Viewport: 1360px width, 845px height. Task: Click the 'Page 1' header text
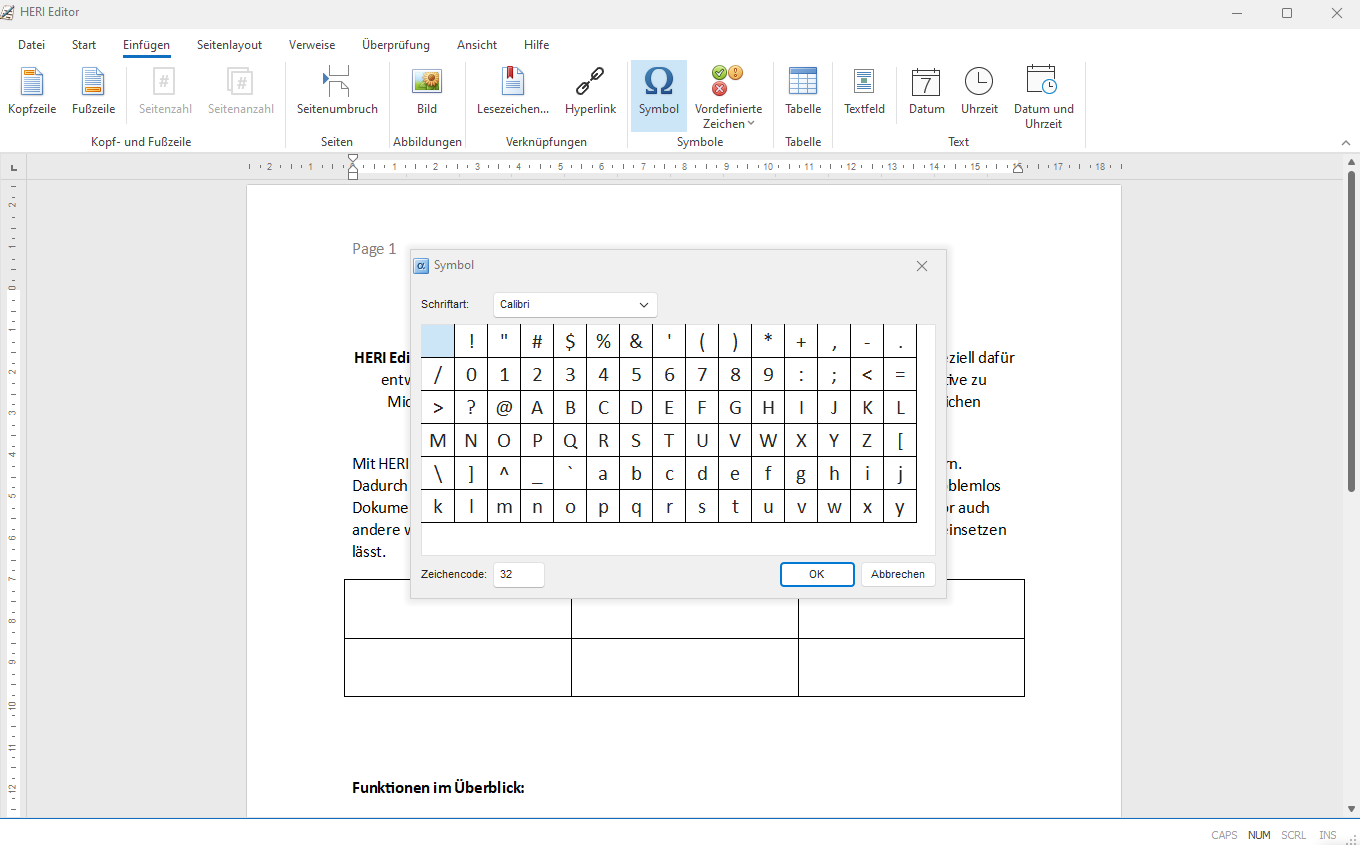click(374, 249)
